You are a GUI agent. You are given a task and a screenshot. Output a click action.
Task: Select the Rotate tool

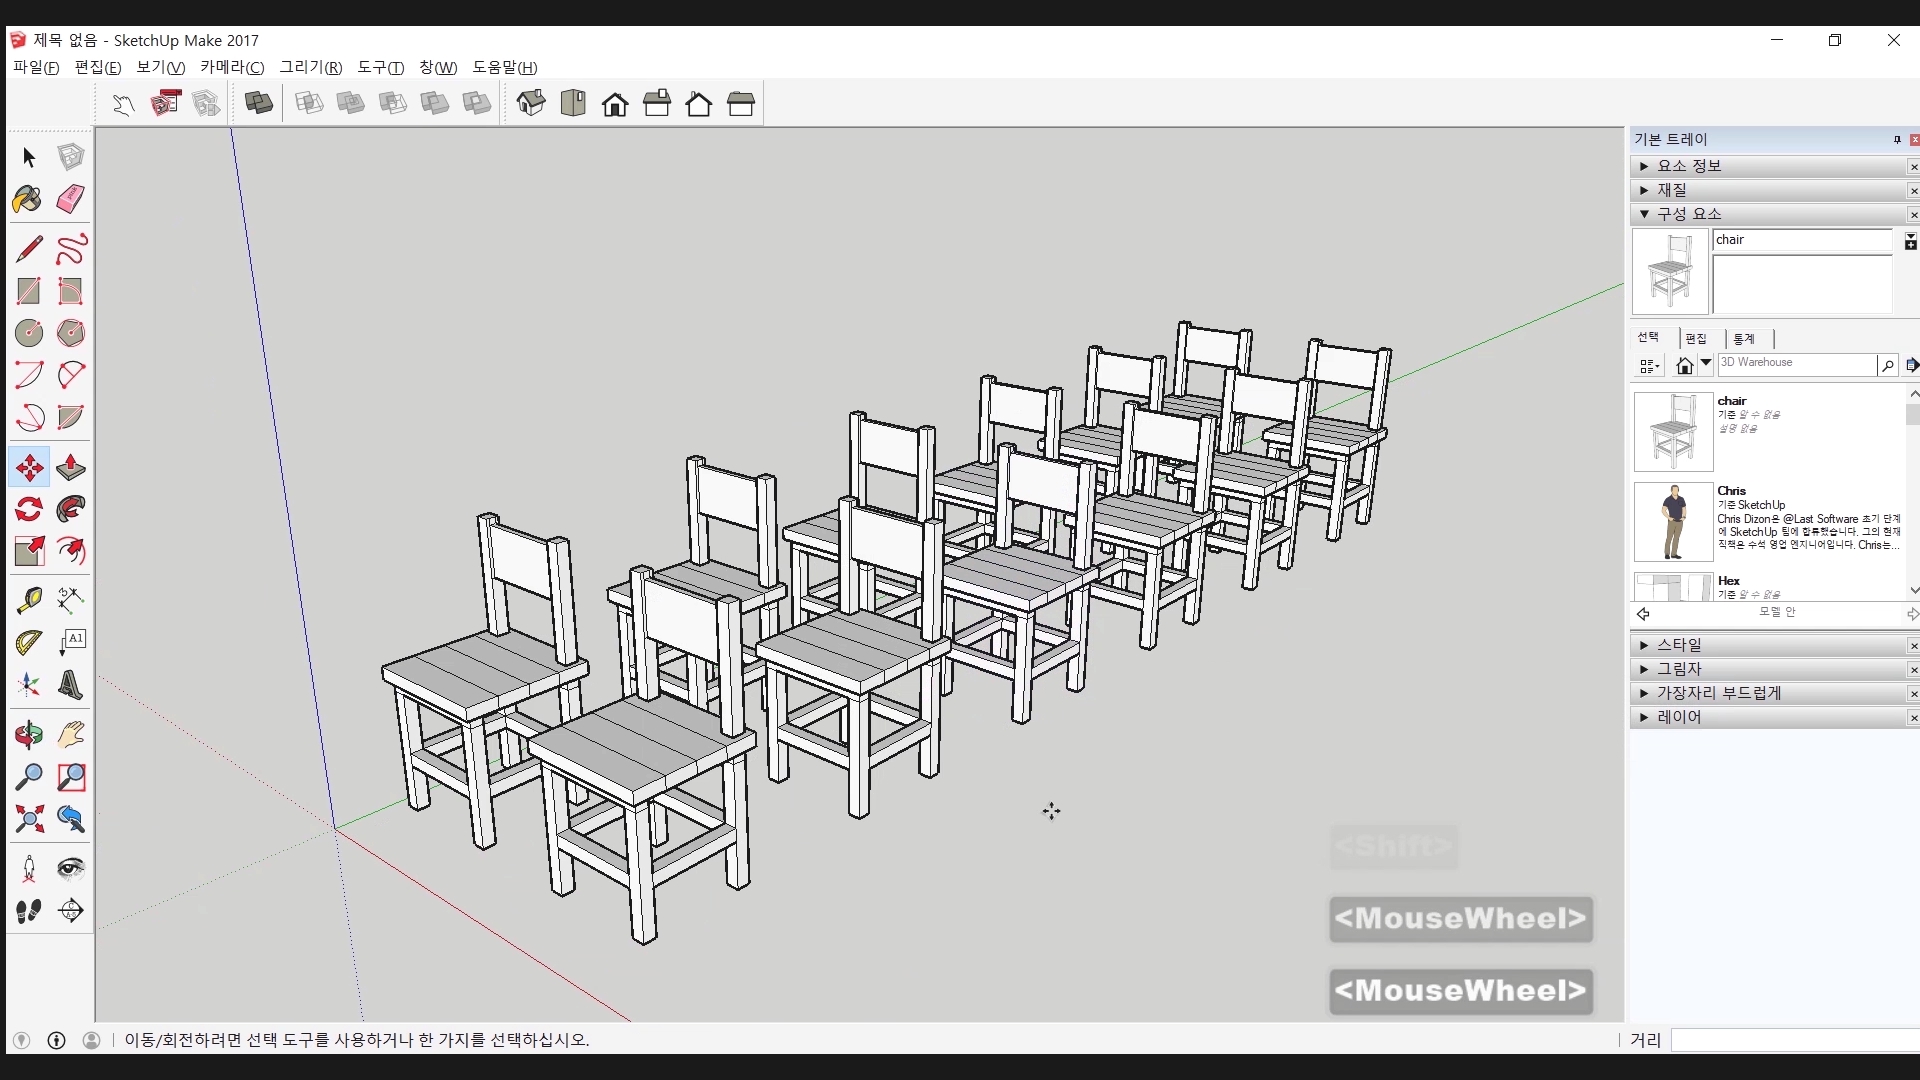[28, 509]
